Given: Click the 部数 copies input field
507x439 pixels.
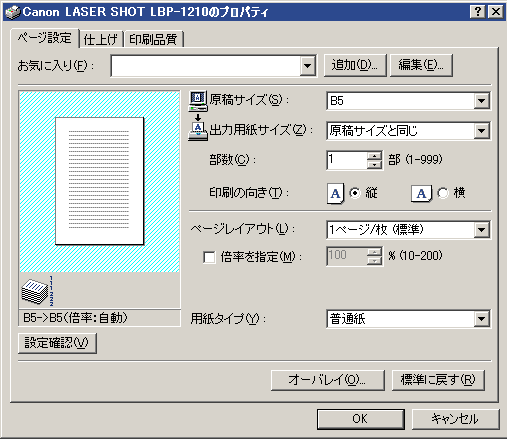Looking at the screenshot, I should point(347,160).
